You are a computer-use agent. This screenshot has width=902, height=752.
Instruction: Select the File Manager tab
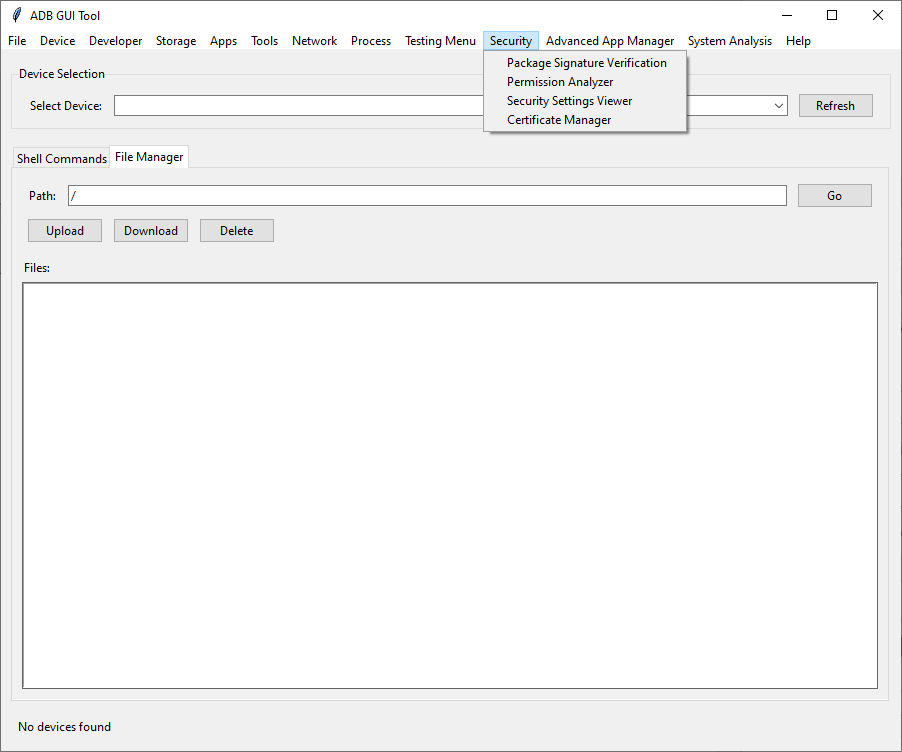point(148,156)
